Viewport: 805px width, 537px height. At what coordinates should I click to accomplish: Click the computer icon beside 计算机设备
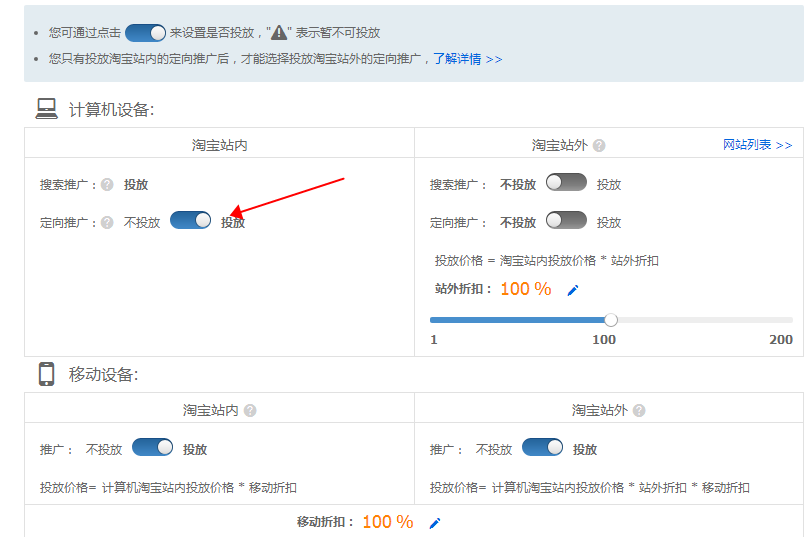tap(46, 108)
